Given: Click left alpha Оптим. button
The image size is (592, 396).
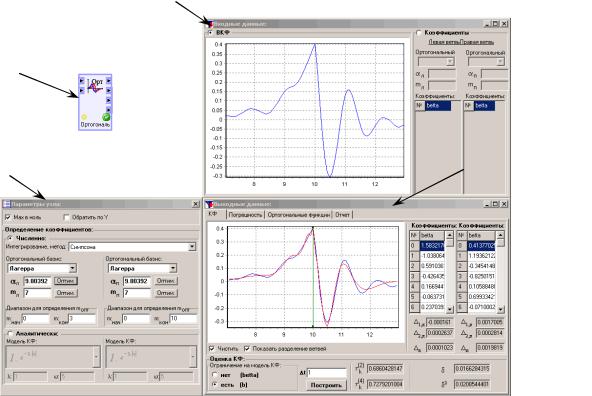Looking at the screenshot, I should pyautogui.click(x=65, y=281).
